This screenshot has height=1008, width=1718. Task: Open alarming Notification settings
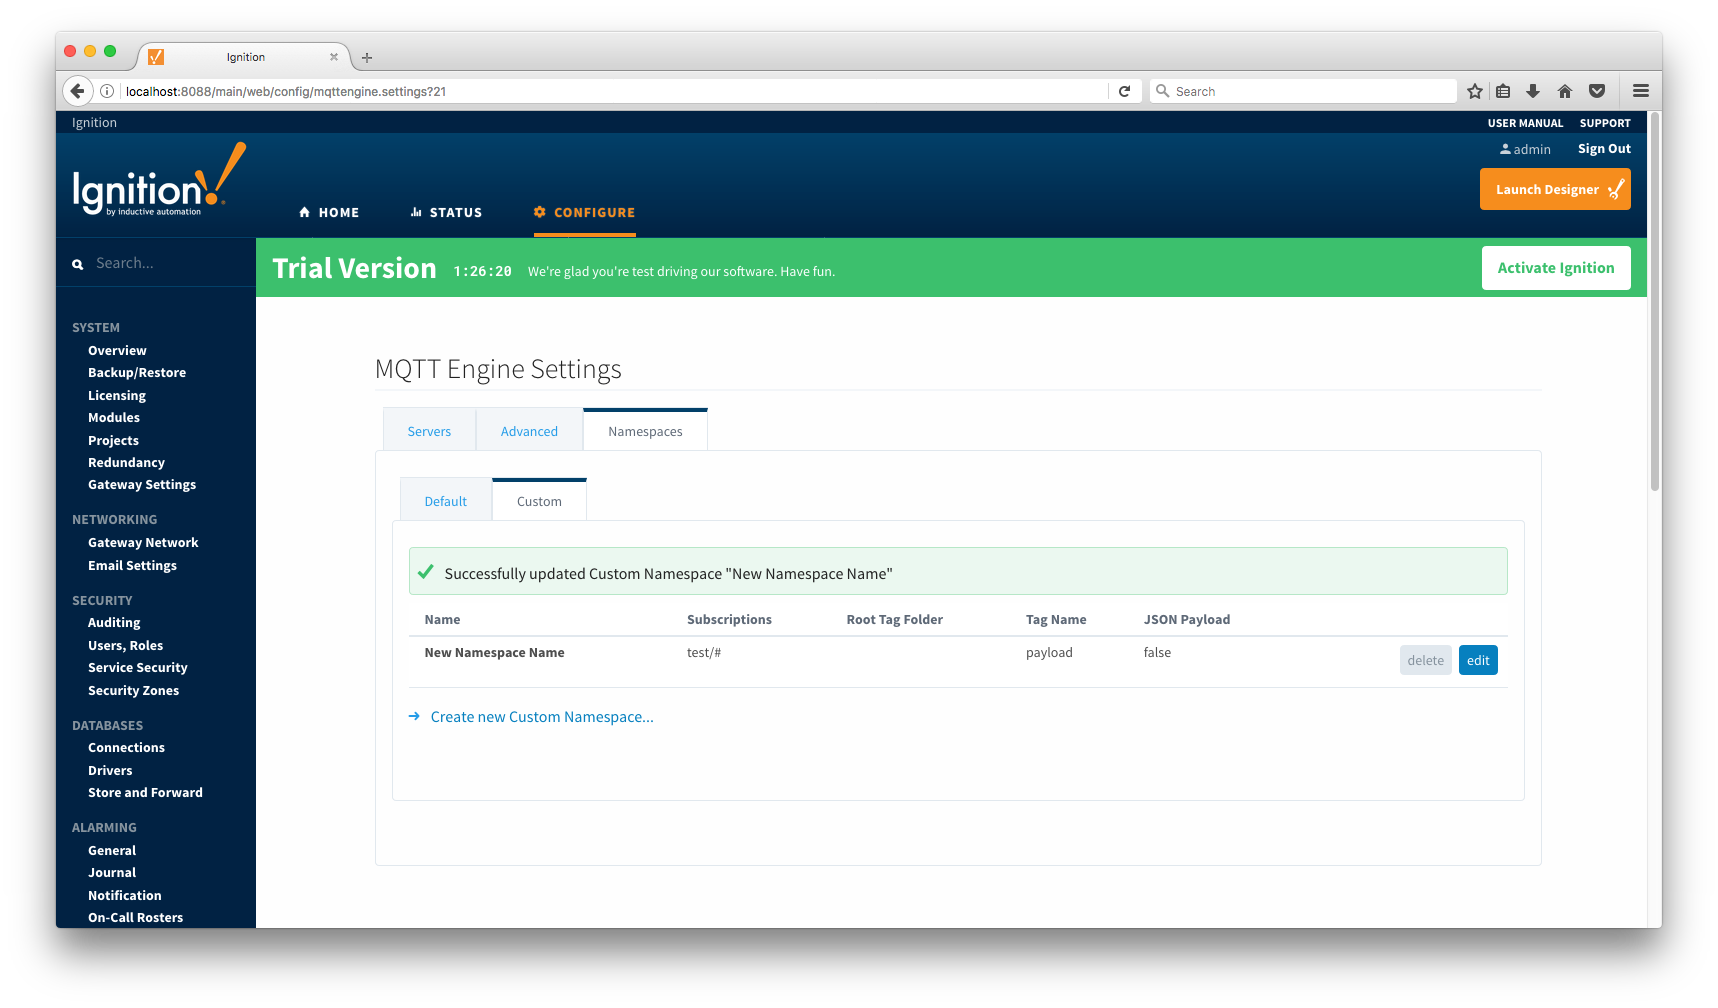click(x=124, y=896)
